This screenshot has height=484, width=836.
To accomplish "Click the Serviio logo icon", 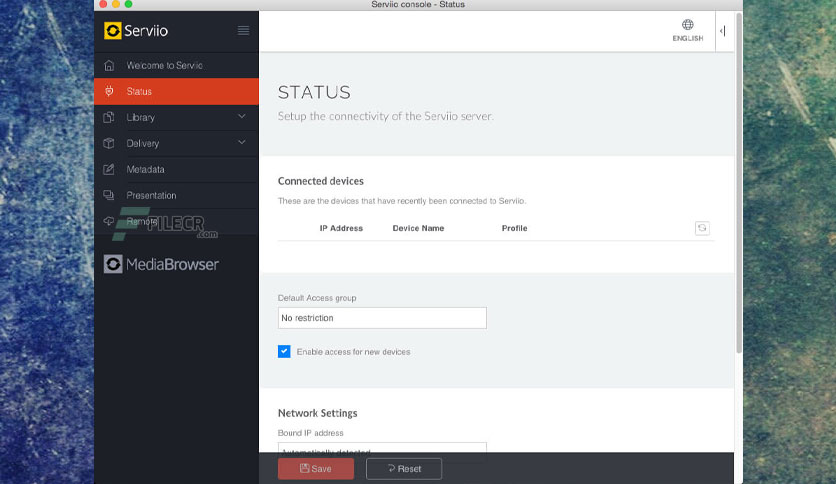I will point(112,30).
